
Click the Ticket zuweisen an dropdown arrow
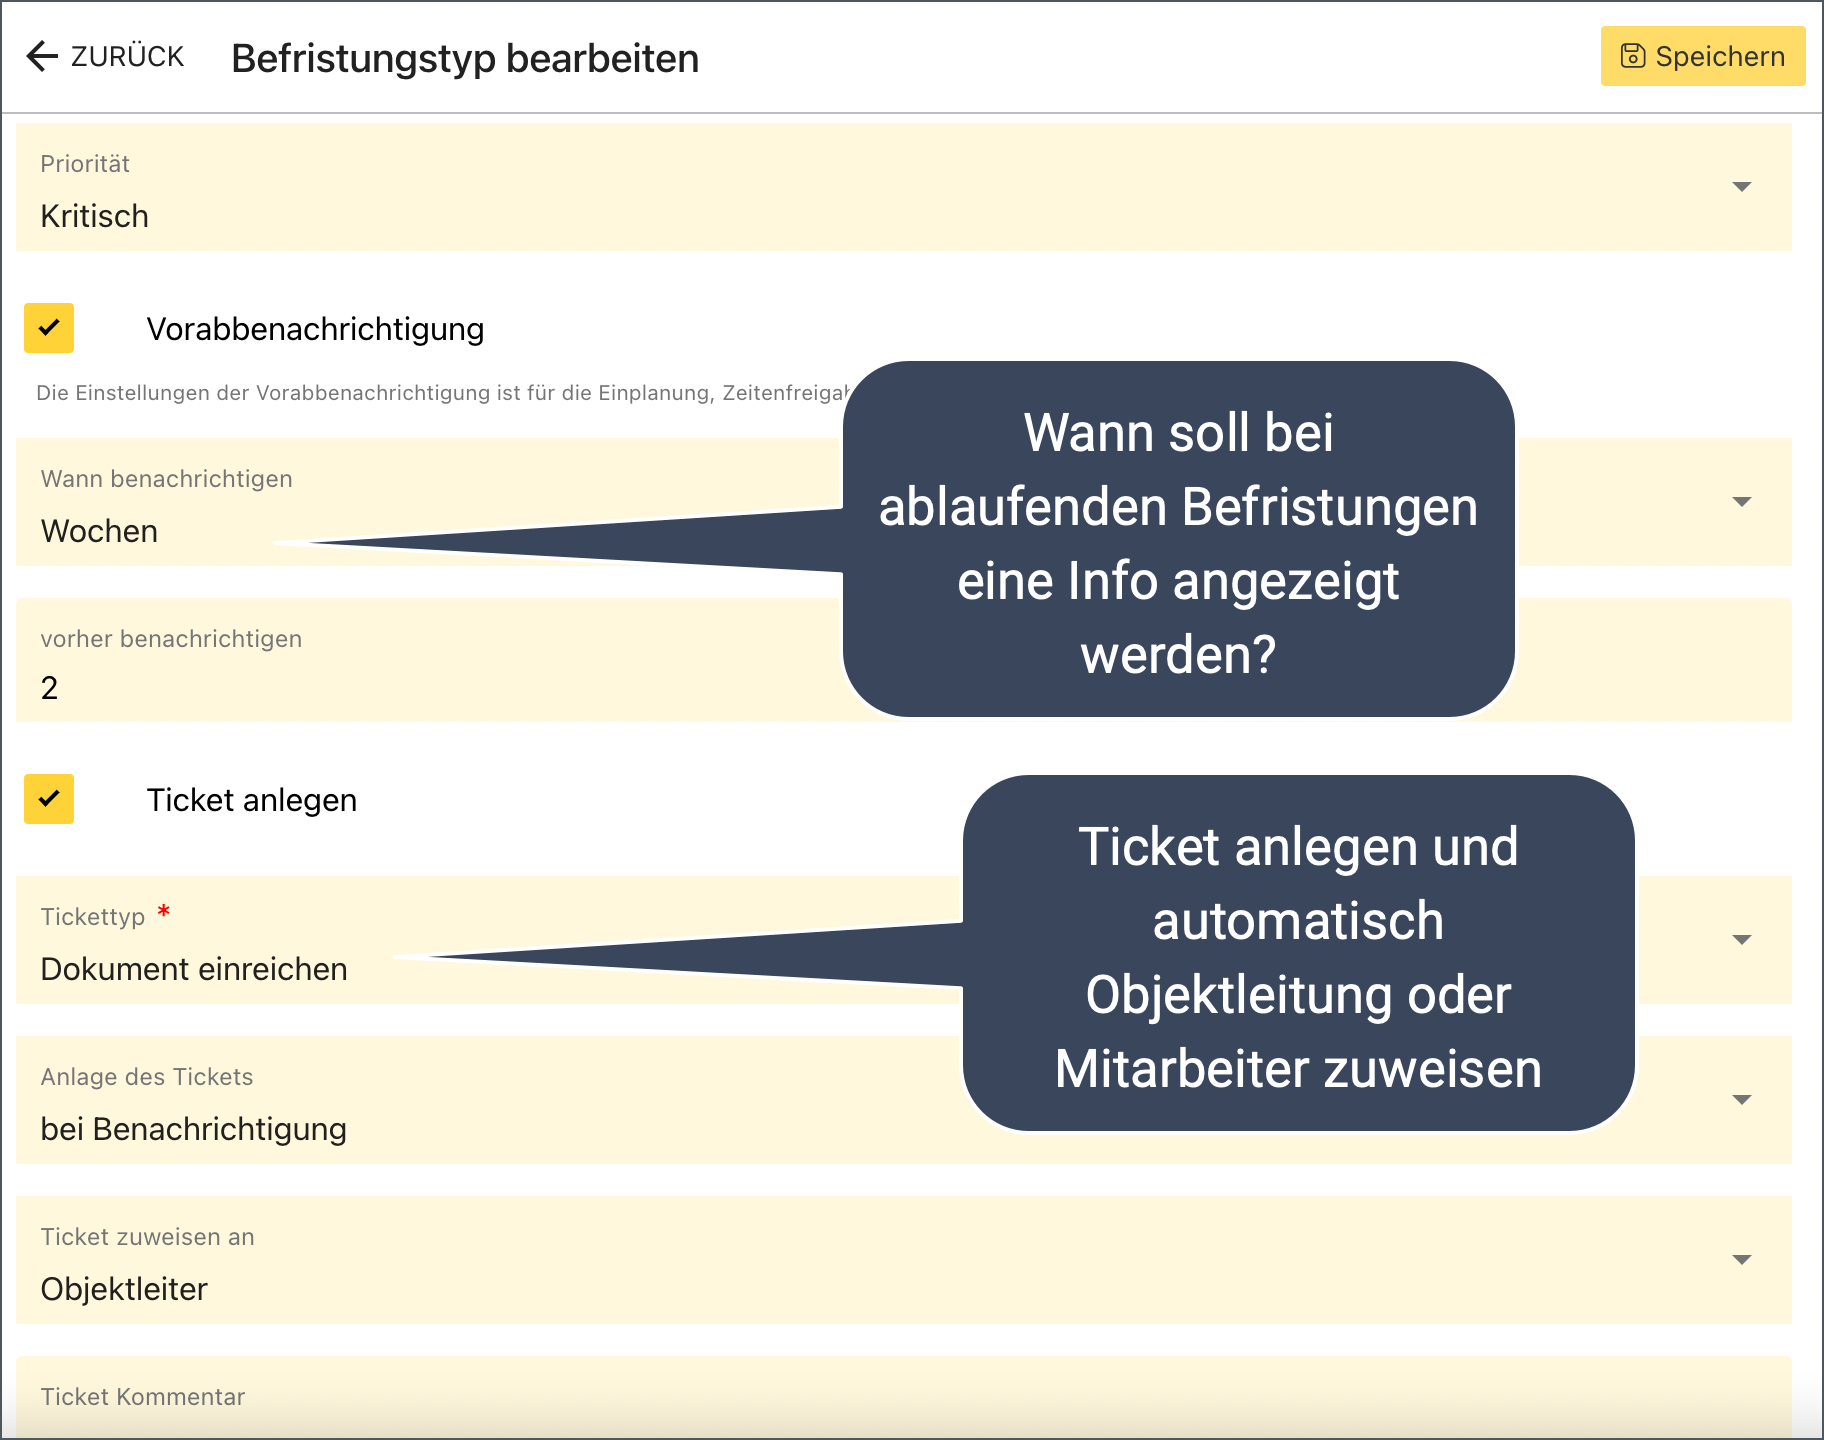(x=1741, y=1260)
